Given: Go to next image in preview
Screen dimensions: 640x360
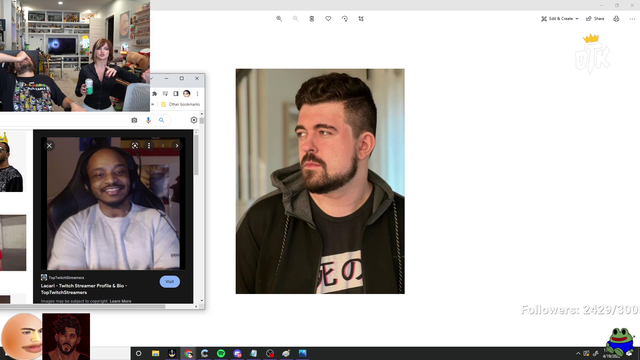Looking at the screenshot, I should [x=177, y=146].
